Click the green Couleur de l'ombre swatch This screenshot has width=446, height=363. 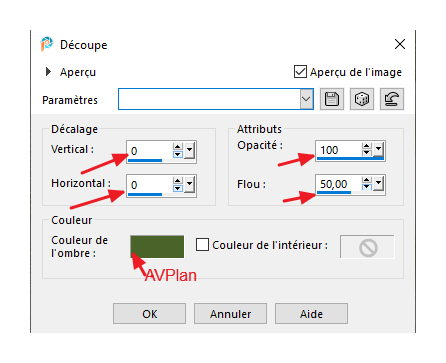[157, 247]
